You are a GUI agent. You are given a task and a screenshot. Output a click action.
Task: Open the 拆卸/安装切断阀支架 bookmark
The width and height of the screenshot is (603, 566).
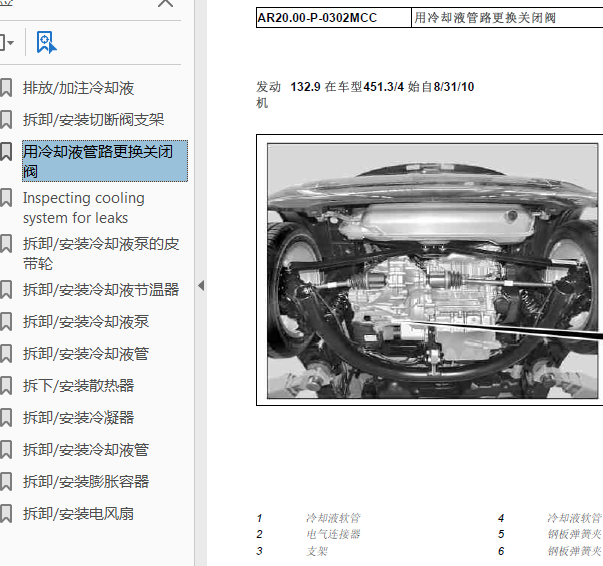click(x=93, y=120)
